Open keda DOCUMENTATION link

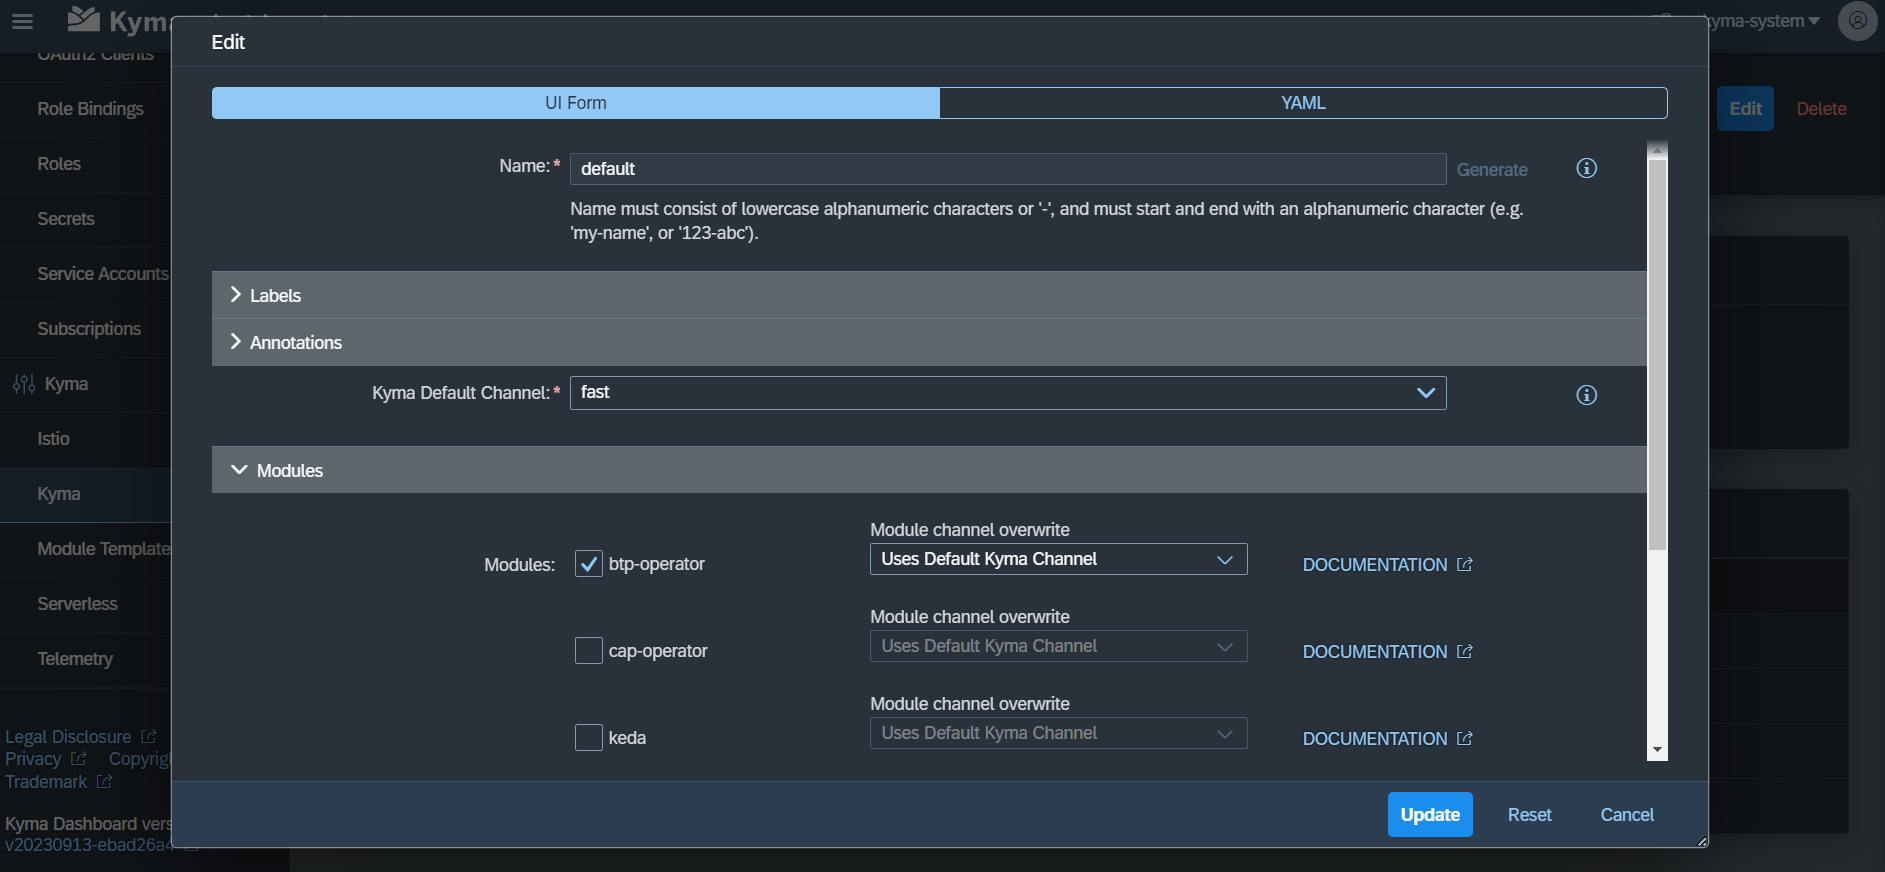click(x=1375, y=739)
